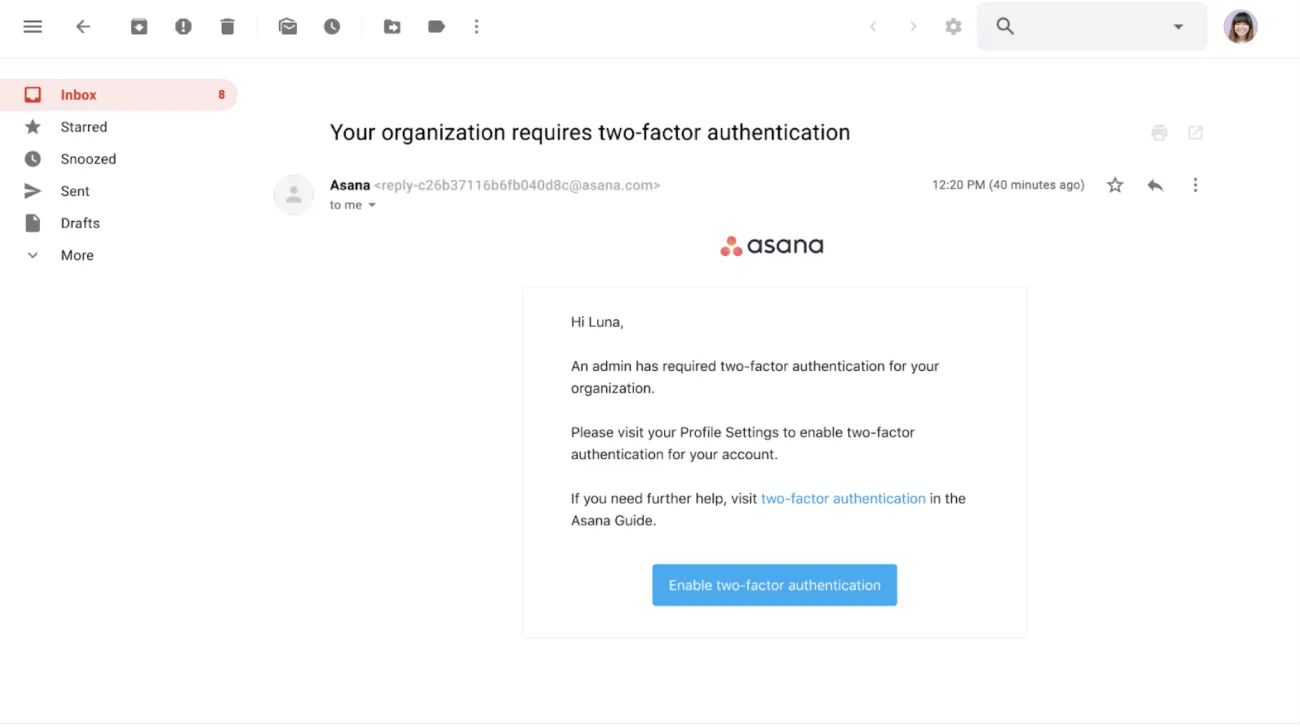The image size is (1300, 728).
Task: Click Enable two-factor authentication button
Action: point(774,584)
